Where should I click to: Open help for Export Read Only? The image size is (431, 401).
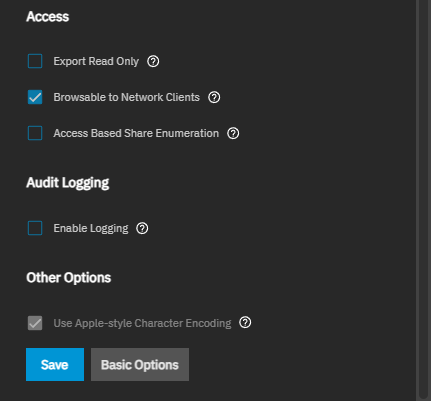tap(153, 61)
